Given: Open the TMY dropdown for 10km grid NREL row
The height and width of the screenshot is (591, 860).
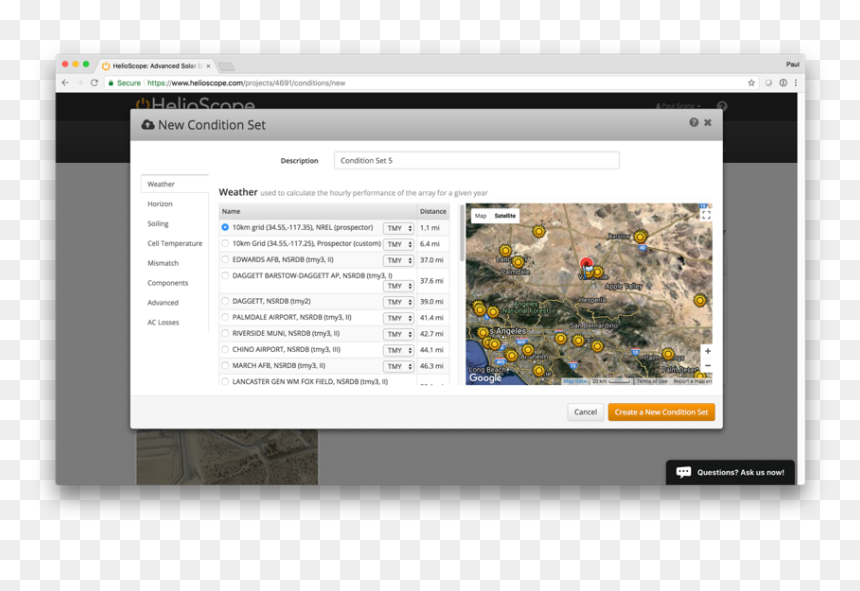Looking at the screenshot, I should click(x=398, y=228).
